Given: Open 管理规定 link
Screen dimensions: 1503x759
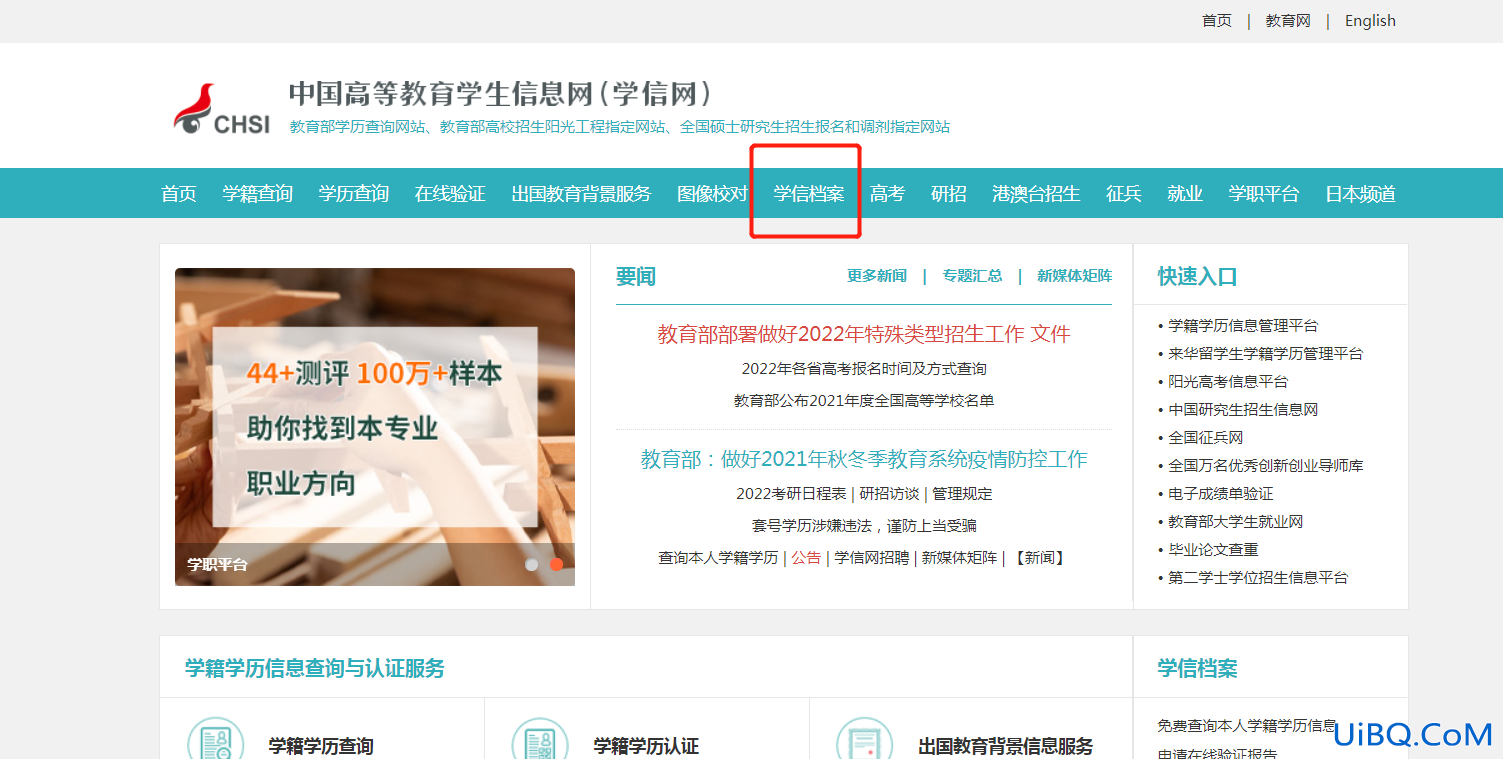Looking at the screenshot, I should (962, 494).
